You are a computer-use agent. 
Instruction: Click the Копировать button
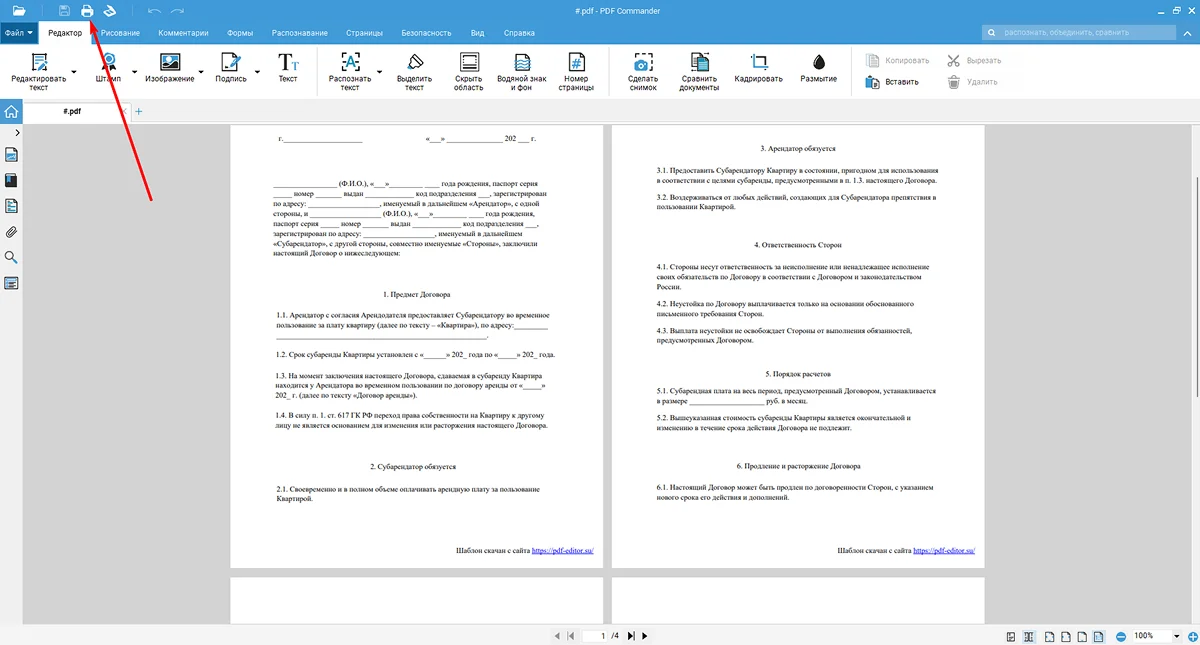[897, 61]
